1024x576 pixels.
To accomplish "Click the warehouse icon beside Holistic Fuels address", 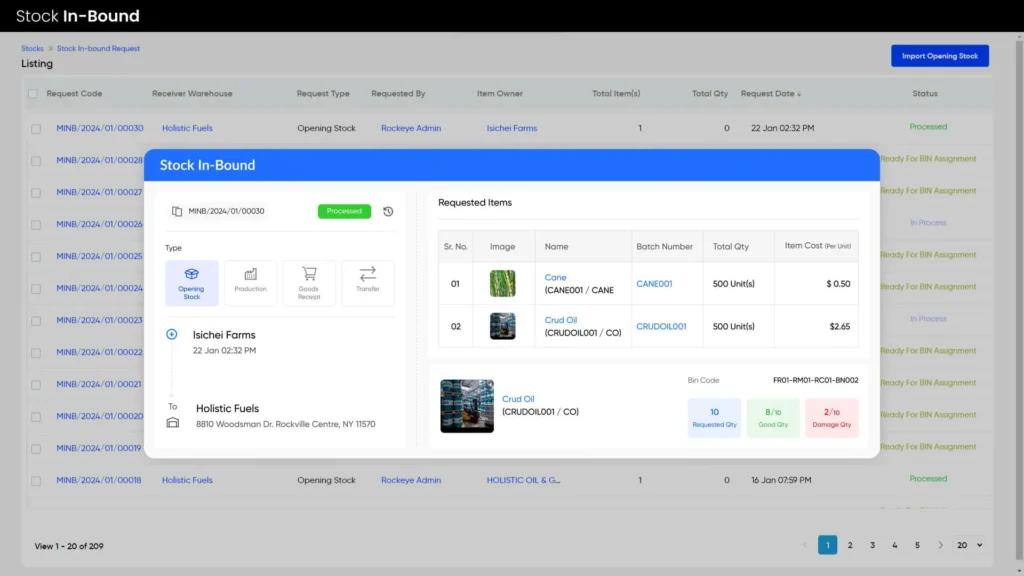I will coord(172,423).
